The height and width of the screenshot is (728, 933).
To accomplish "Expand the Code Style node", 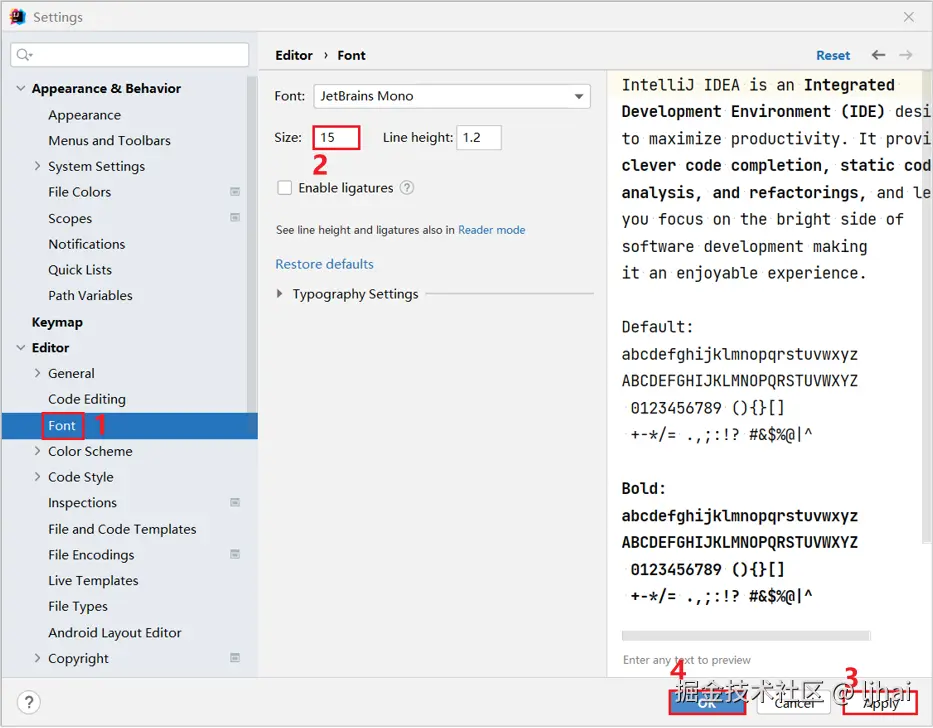I will point(37,477).
